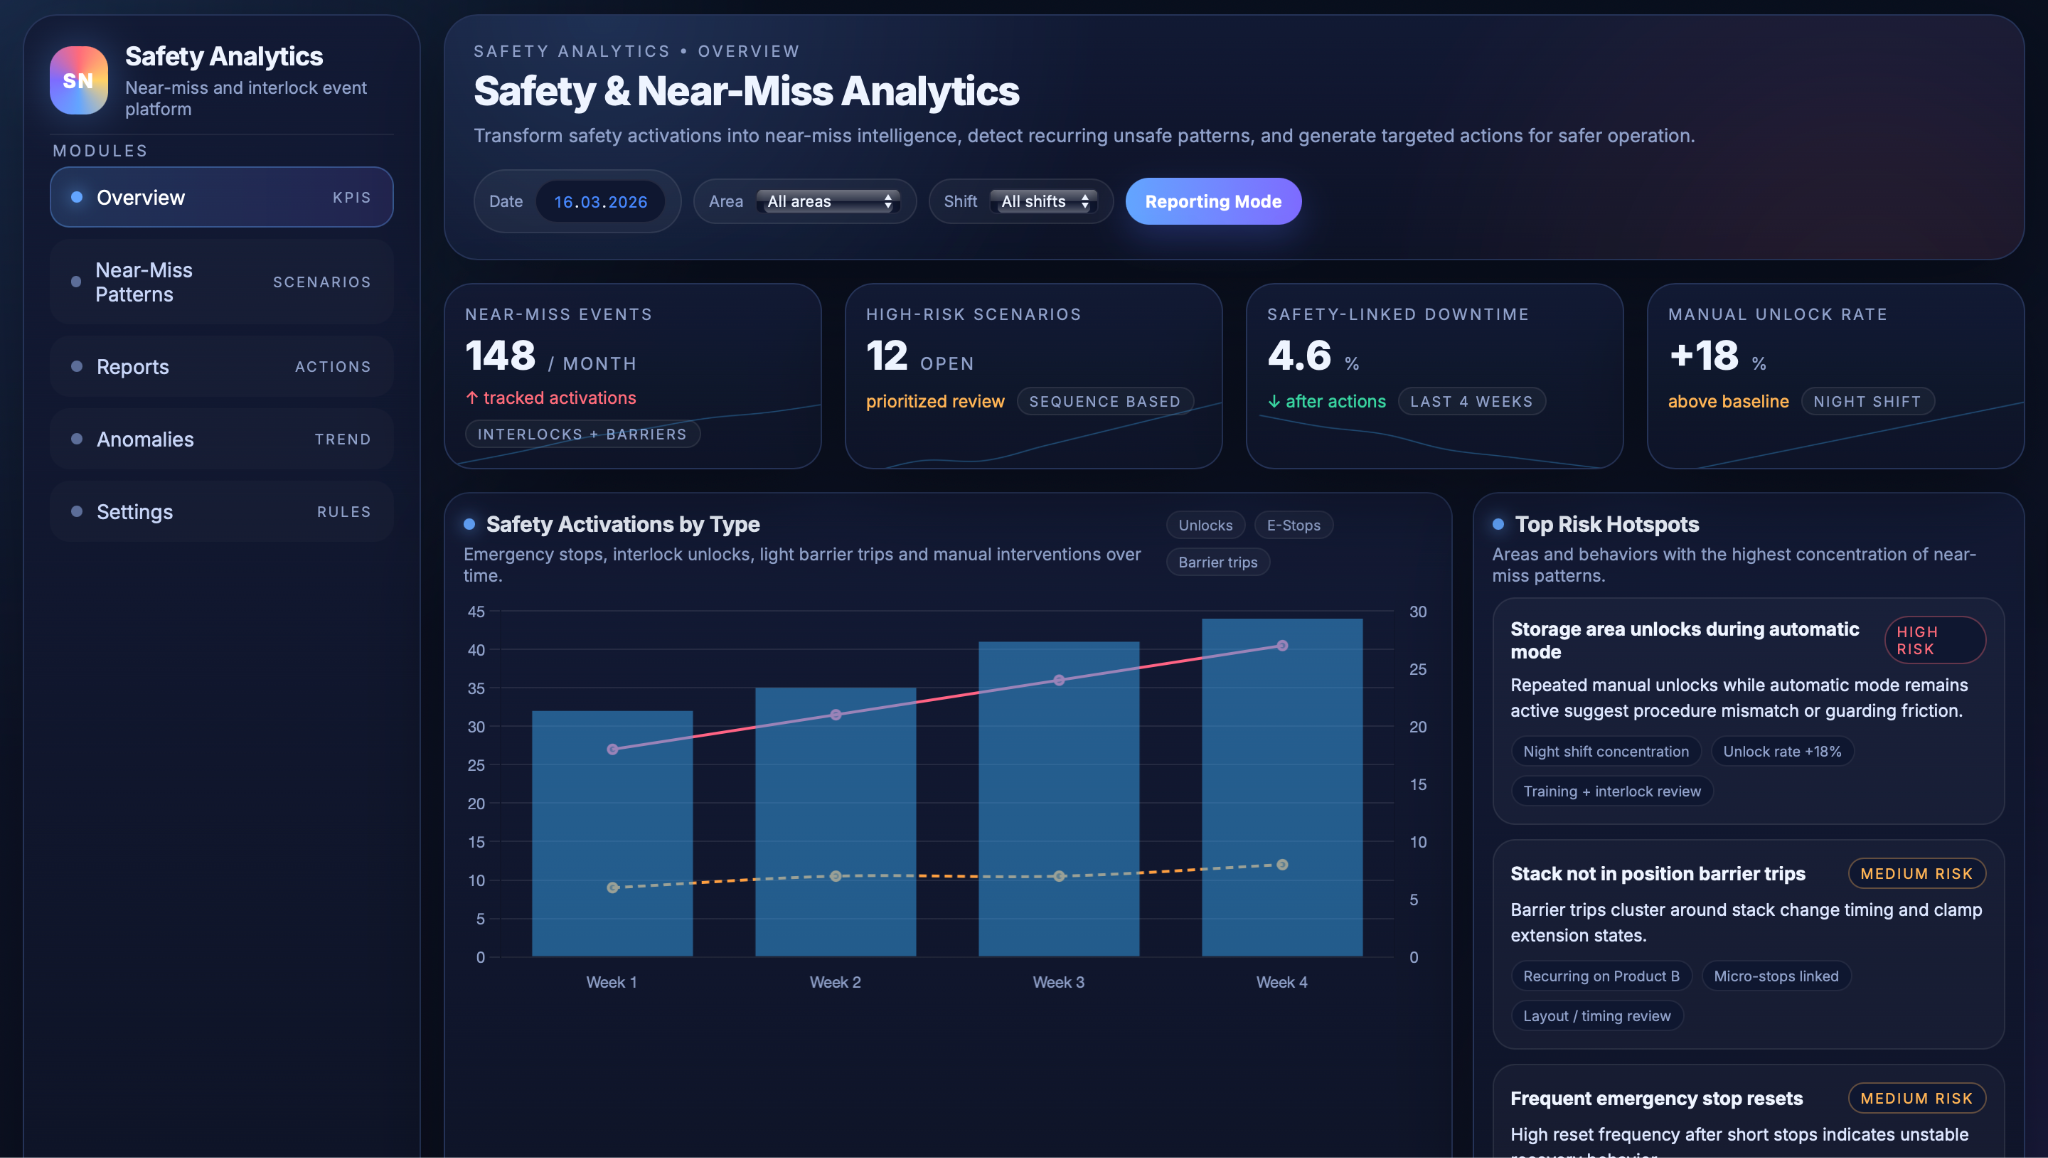
Task: Select Anomalies in the sidebar
Action: tap(221, 439)
